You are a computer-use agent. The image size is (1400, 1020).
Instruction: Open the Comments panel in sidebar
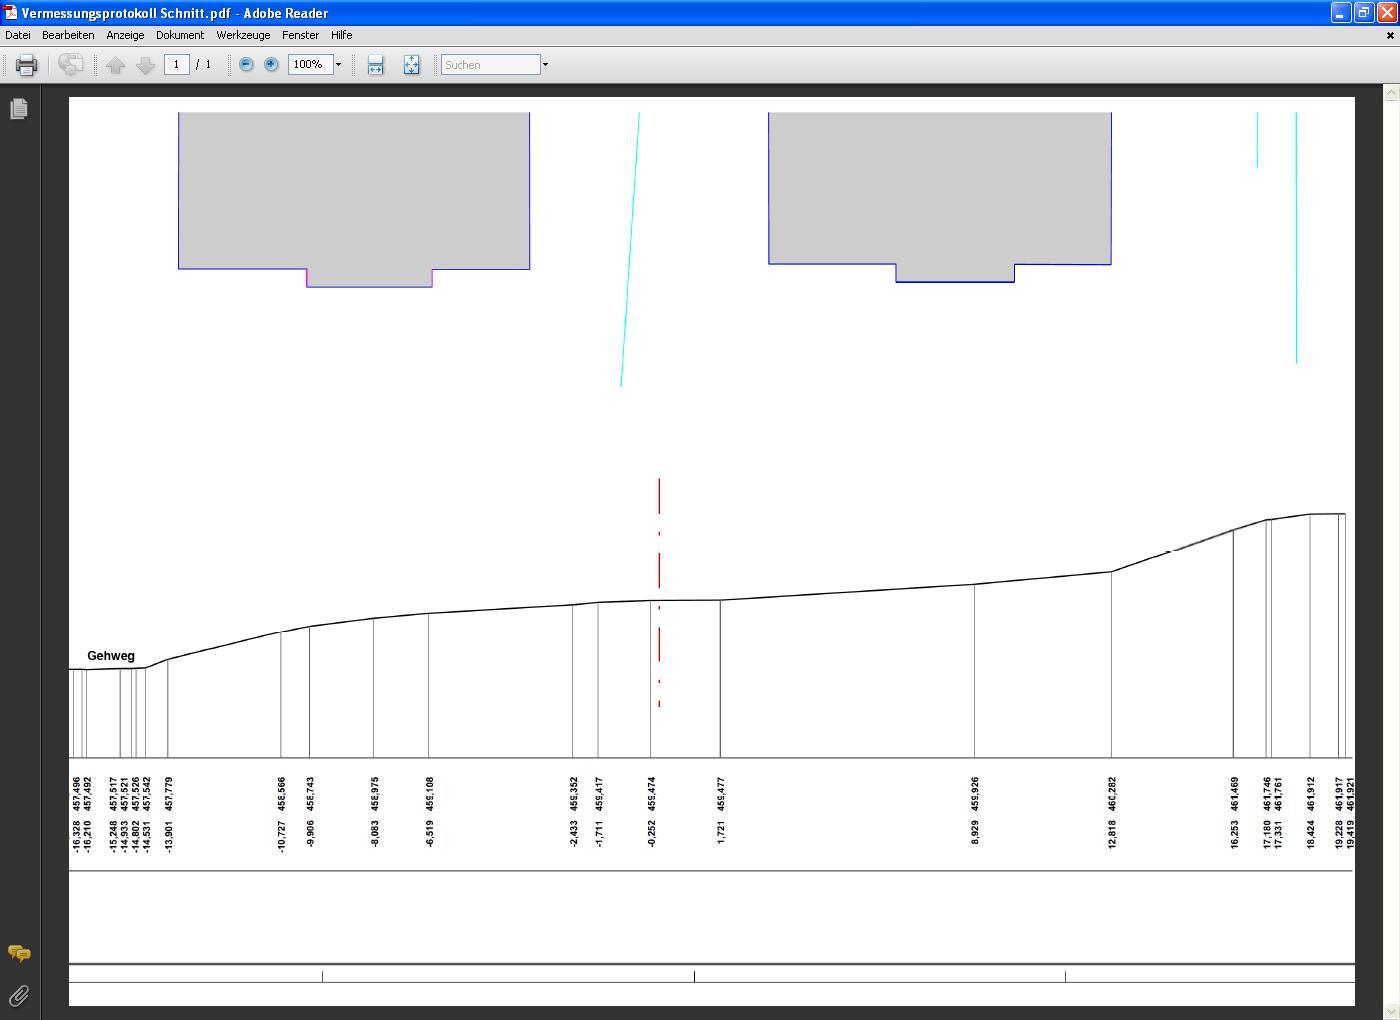(19, 953)
